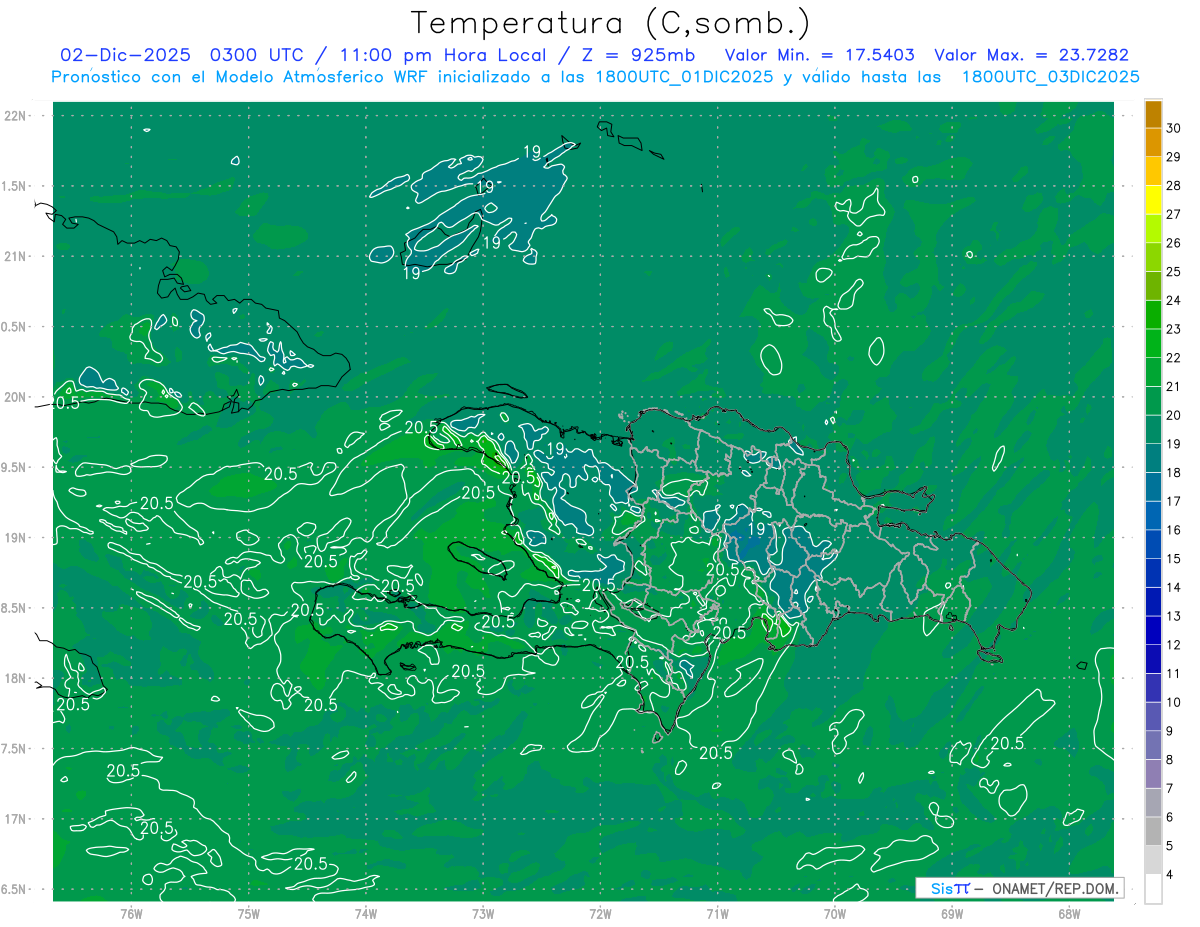Click the 1800UTC_03DIC2025 valid-until text
This screenshot has width=1200, height=927.
[x=1050, y=77]
